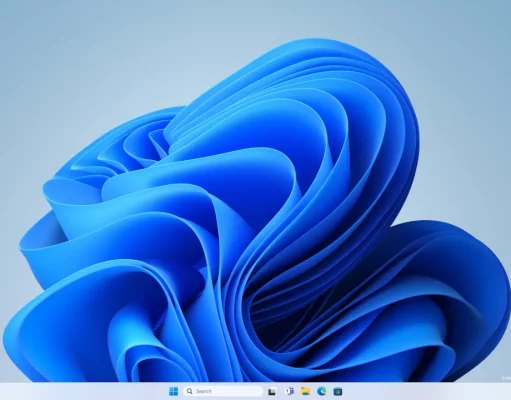The height and width of the screenshot is (400, 511).
Task: Click the taskbar Search box
Action: tap(223, 391)
